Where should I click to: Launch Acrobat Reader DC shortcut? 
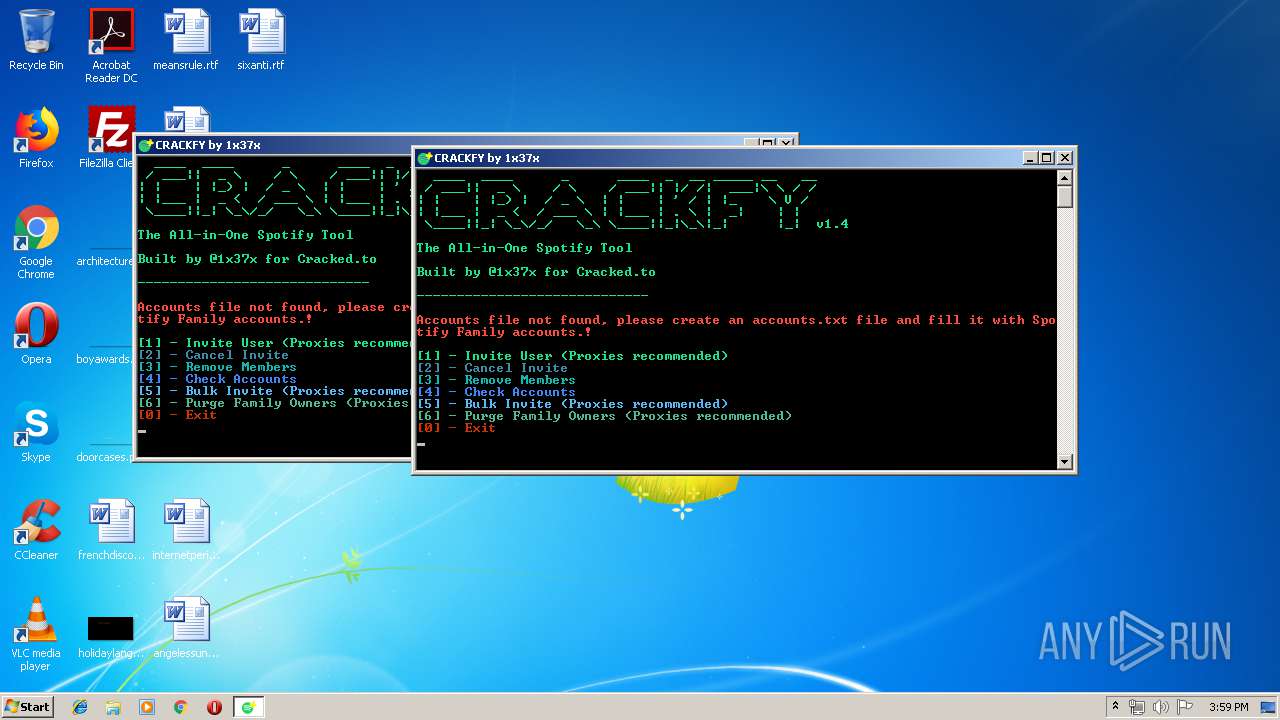tap(111, 45)
